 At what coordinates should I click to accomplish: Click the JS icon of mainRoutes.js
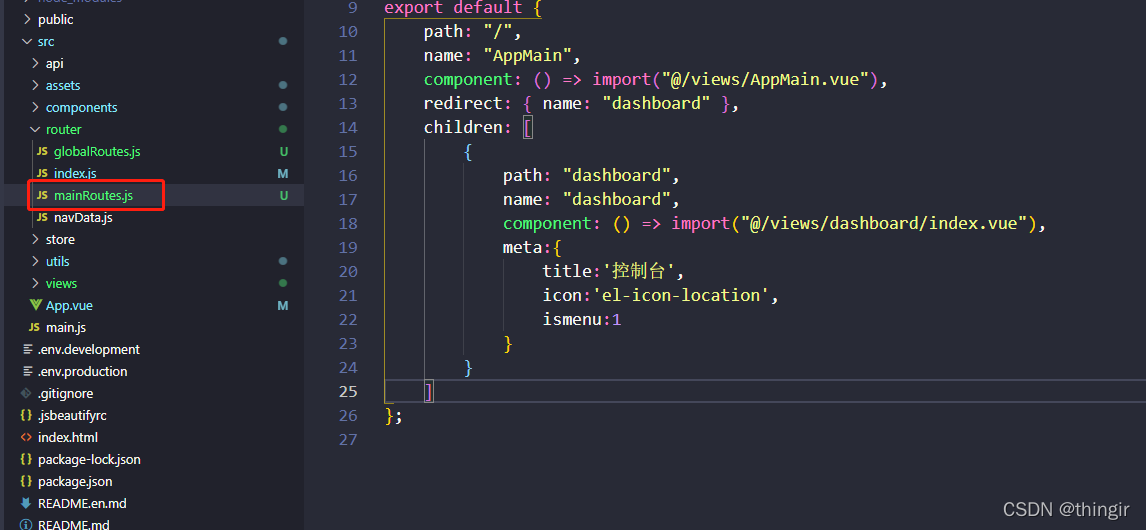coord(42,195)
